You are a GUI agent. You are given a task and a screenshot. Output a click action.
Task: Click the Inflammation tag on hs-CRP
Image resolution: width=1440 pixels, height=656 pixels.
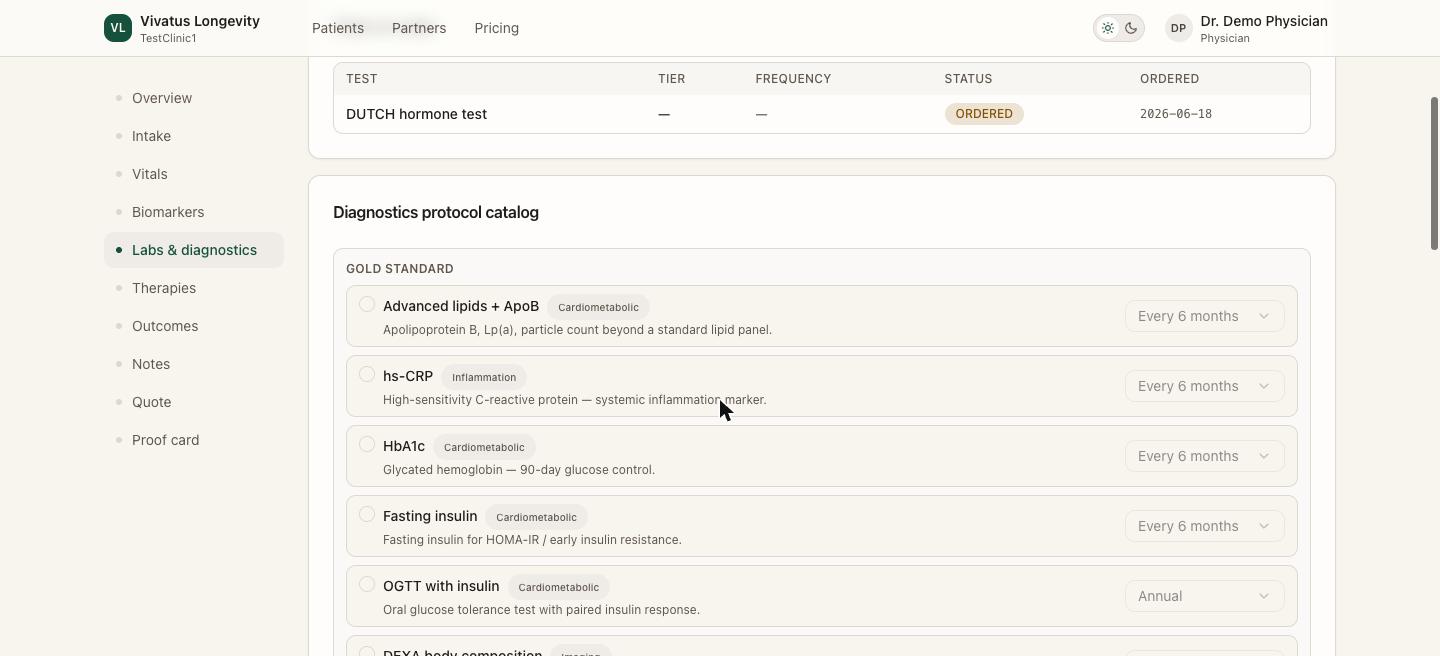coord(484,377)
